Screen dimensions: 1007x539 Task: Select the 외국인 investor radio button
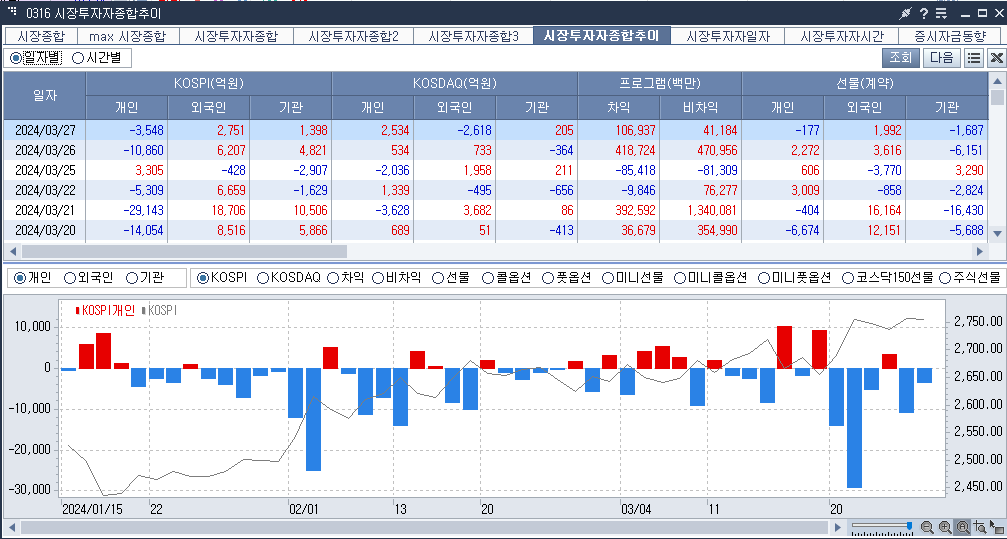(70, 278)
